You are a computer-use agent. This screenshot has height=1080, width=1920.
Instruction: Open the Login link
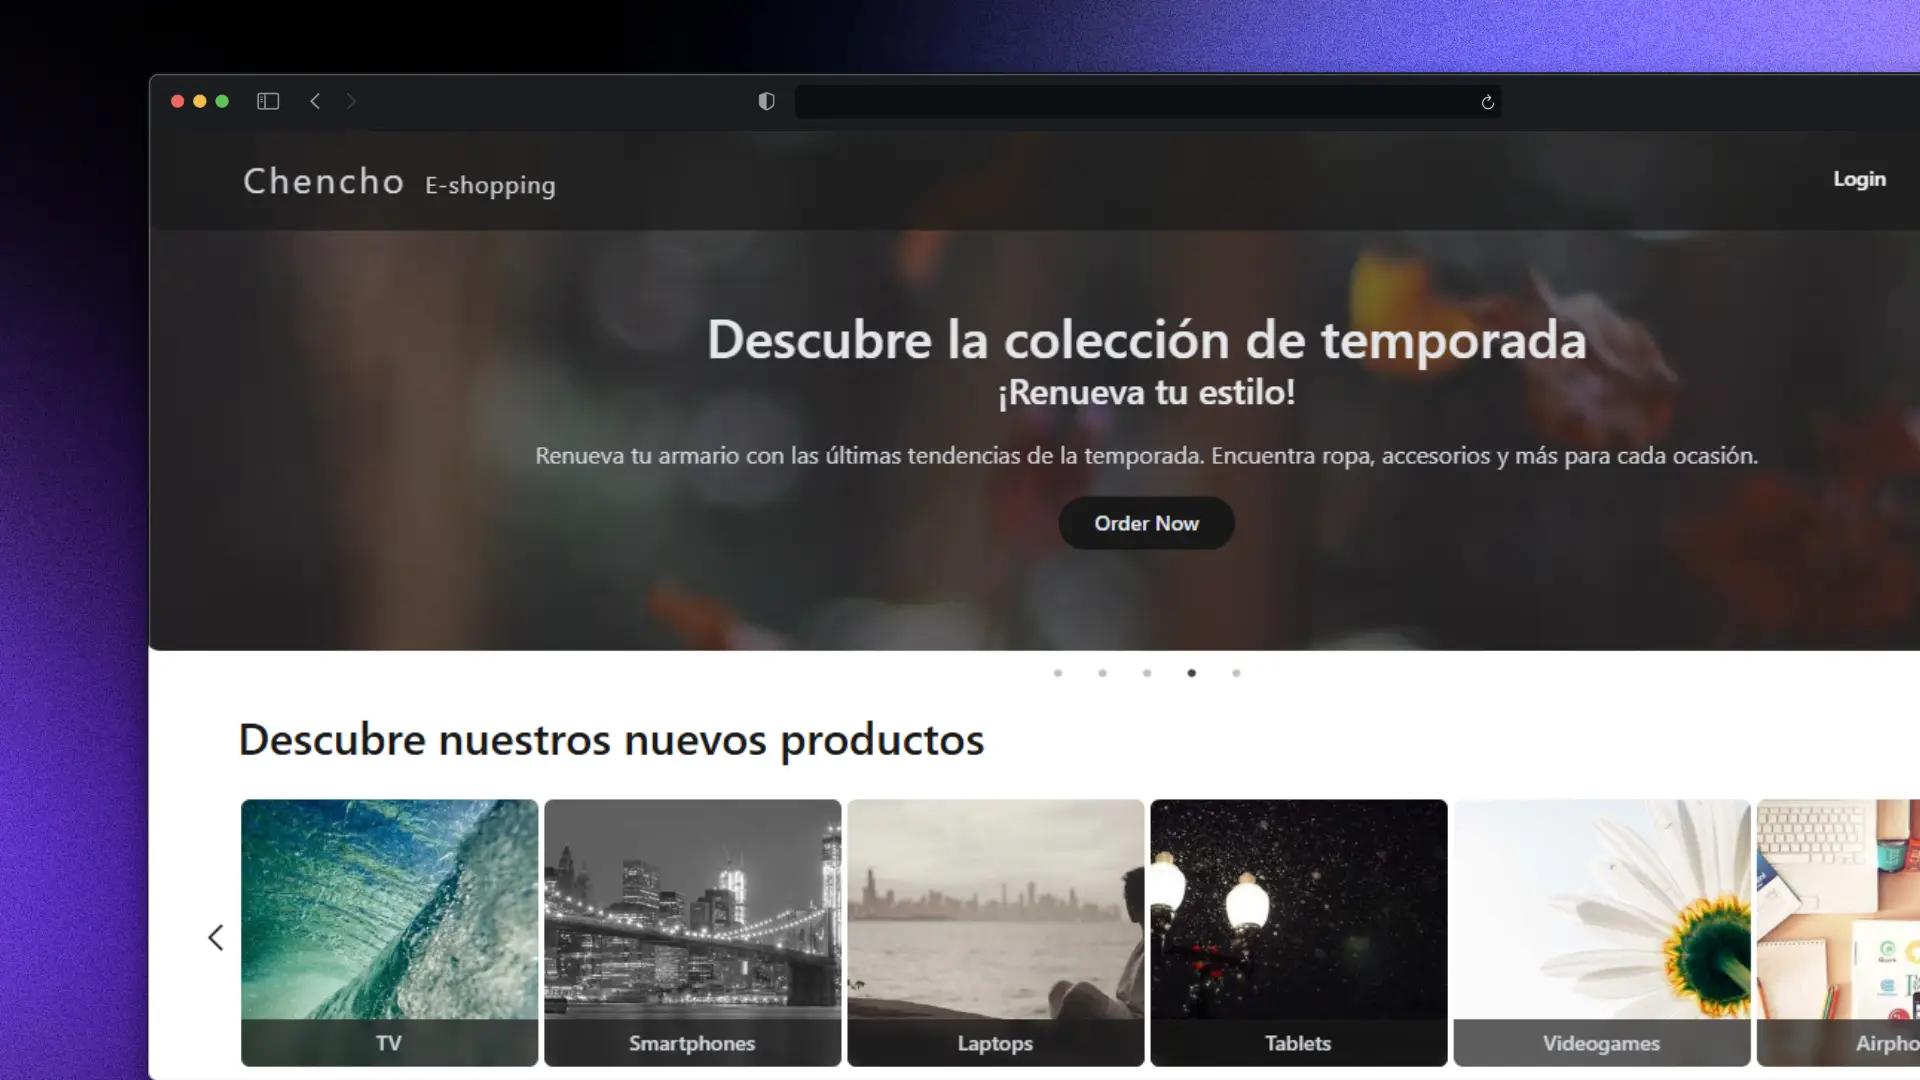click(1859, 179)
